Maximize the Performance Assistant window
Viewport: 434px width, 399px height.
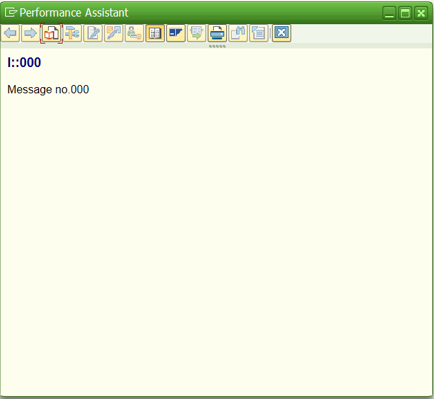[x=405, y=13]
